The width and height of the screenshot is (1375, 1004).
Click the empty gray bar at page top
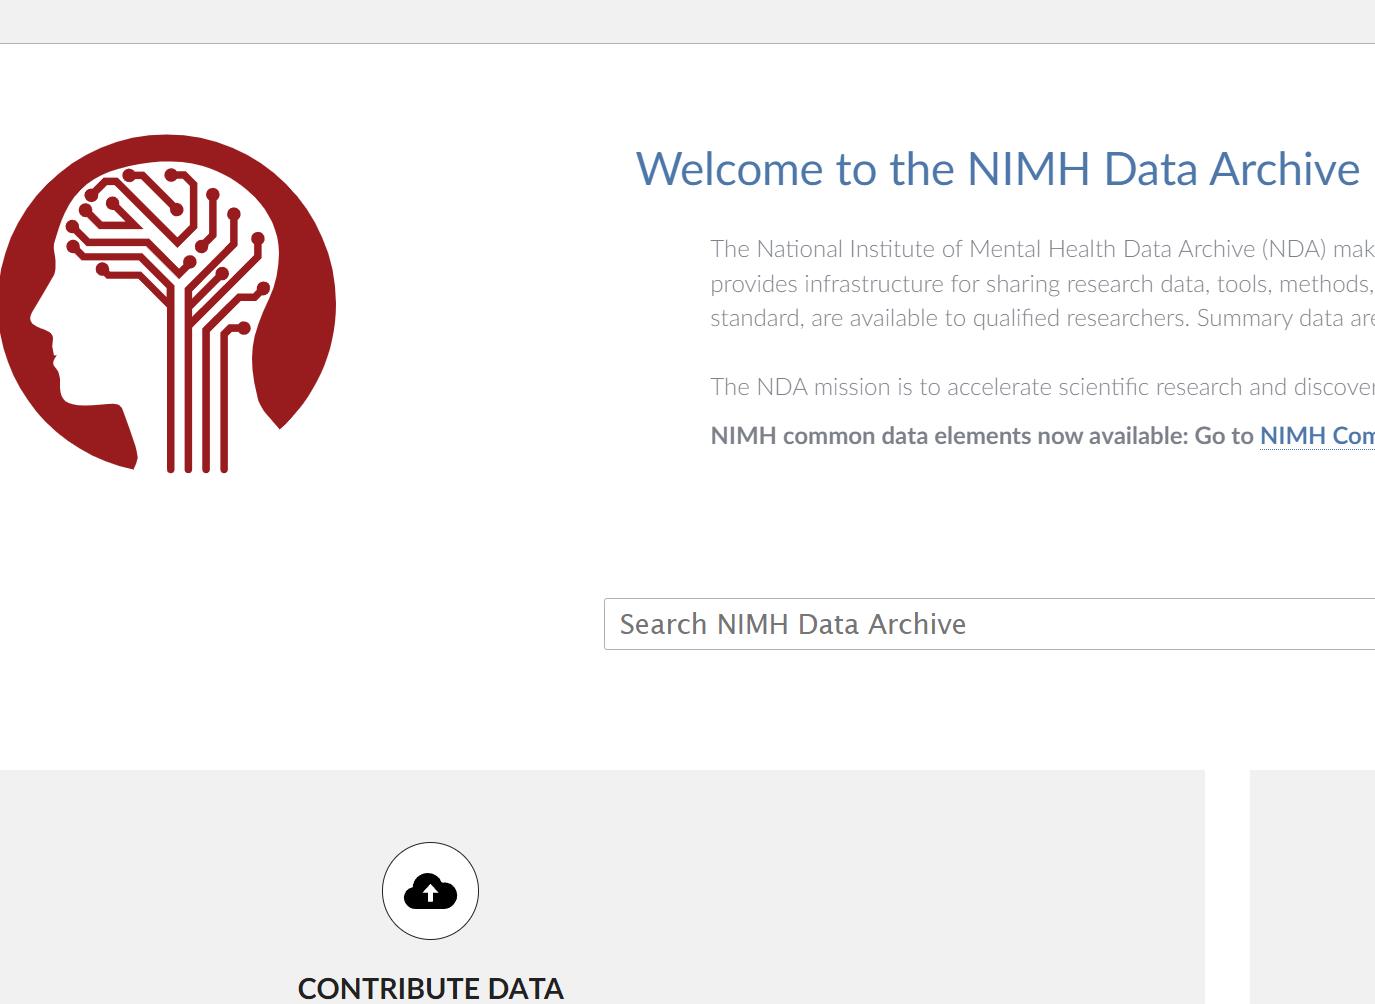687,21
